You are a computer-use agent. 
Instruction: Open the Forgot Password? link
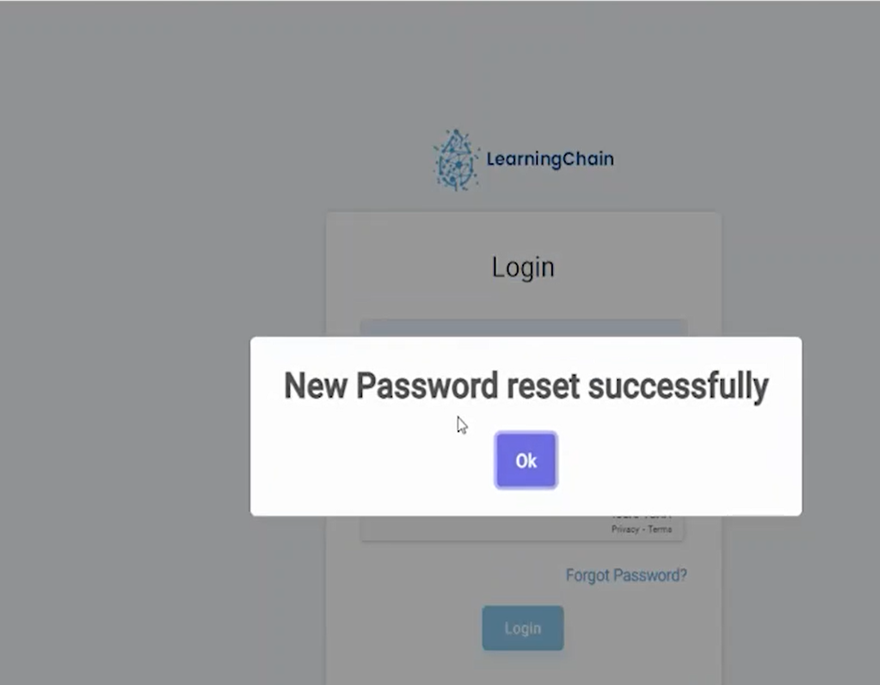(x=626, y=575)
